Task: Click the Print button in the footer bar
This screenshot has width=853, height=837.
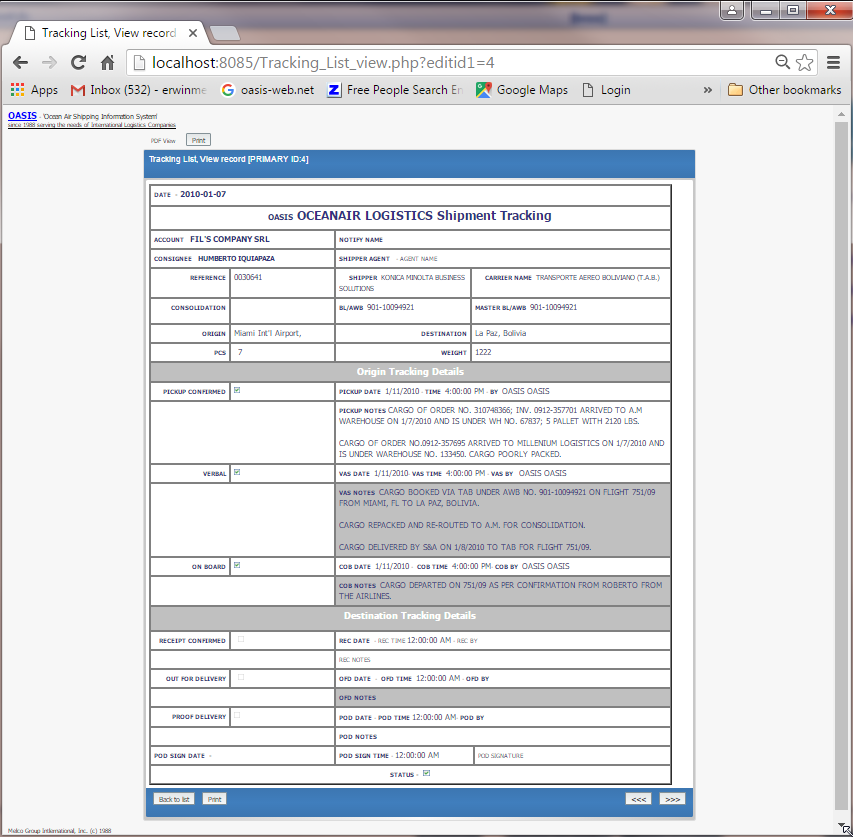Action: (x=214, y=799)
